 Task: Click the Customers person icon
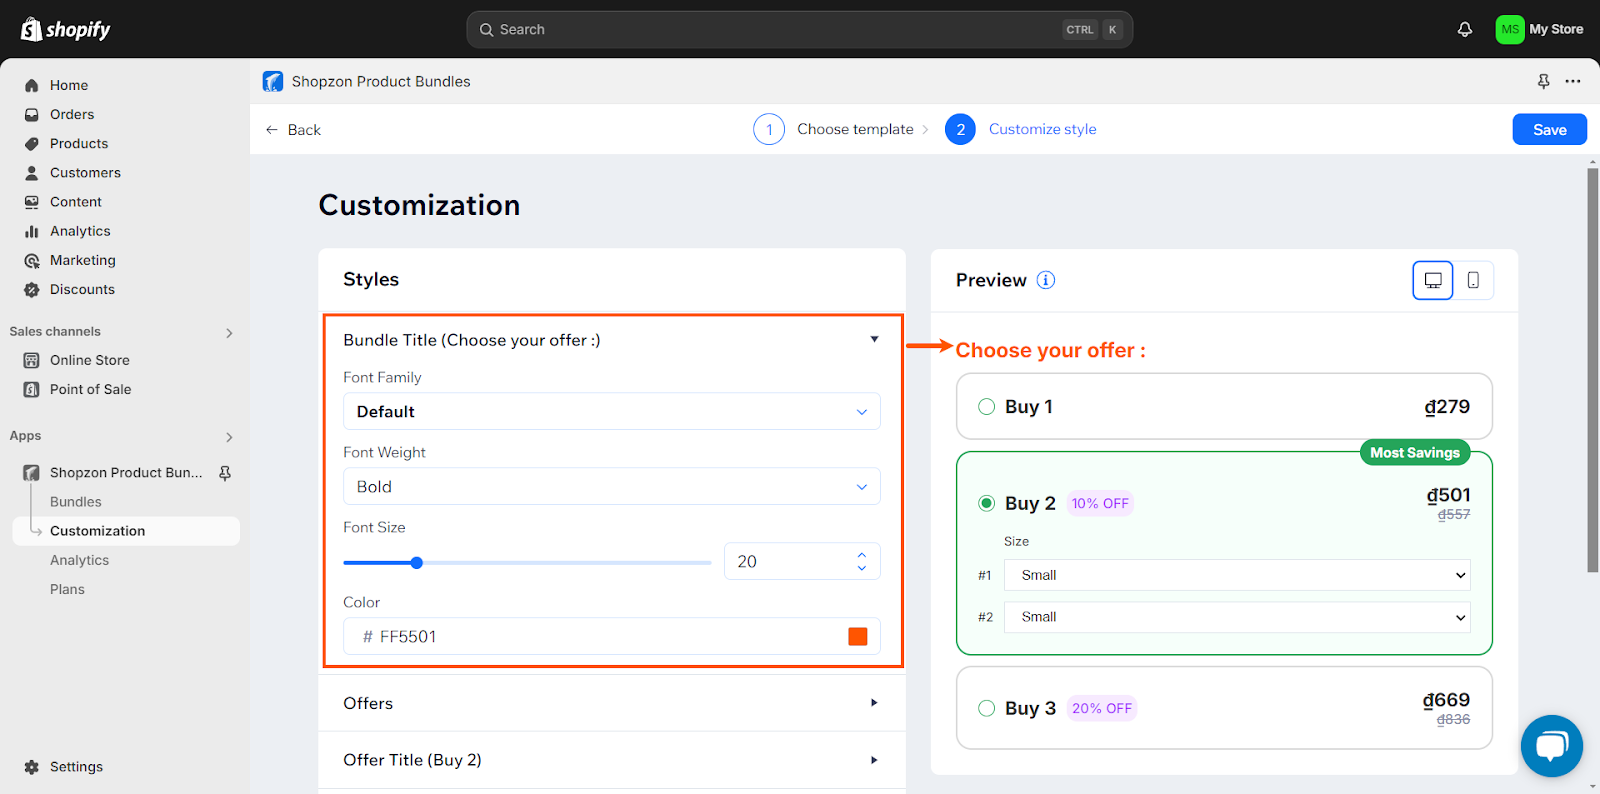pyautogui.click(x=32, y=172)
